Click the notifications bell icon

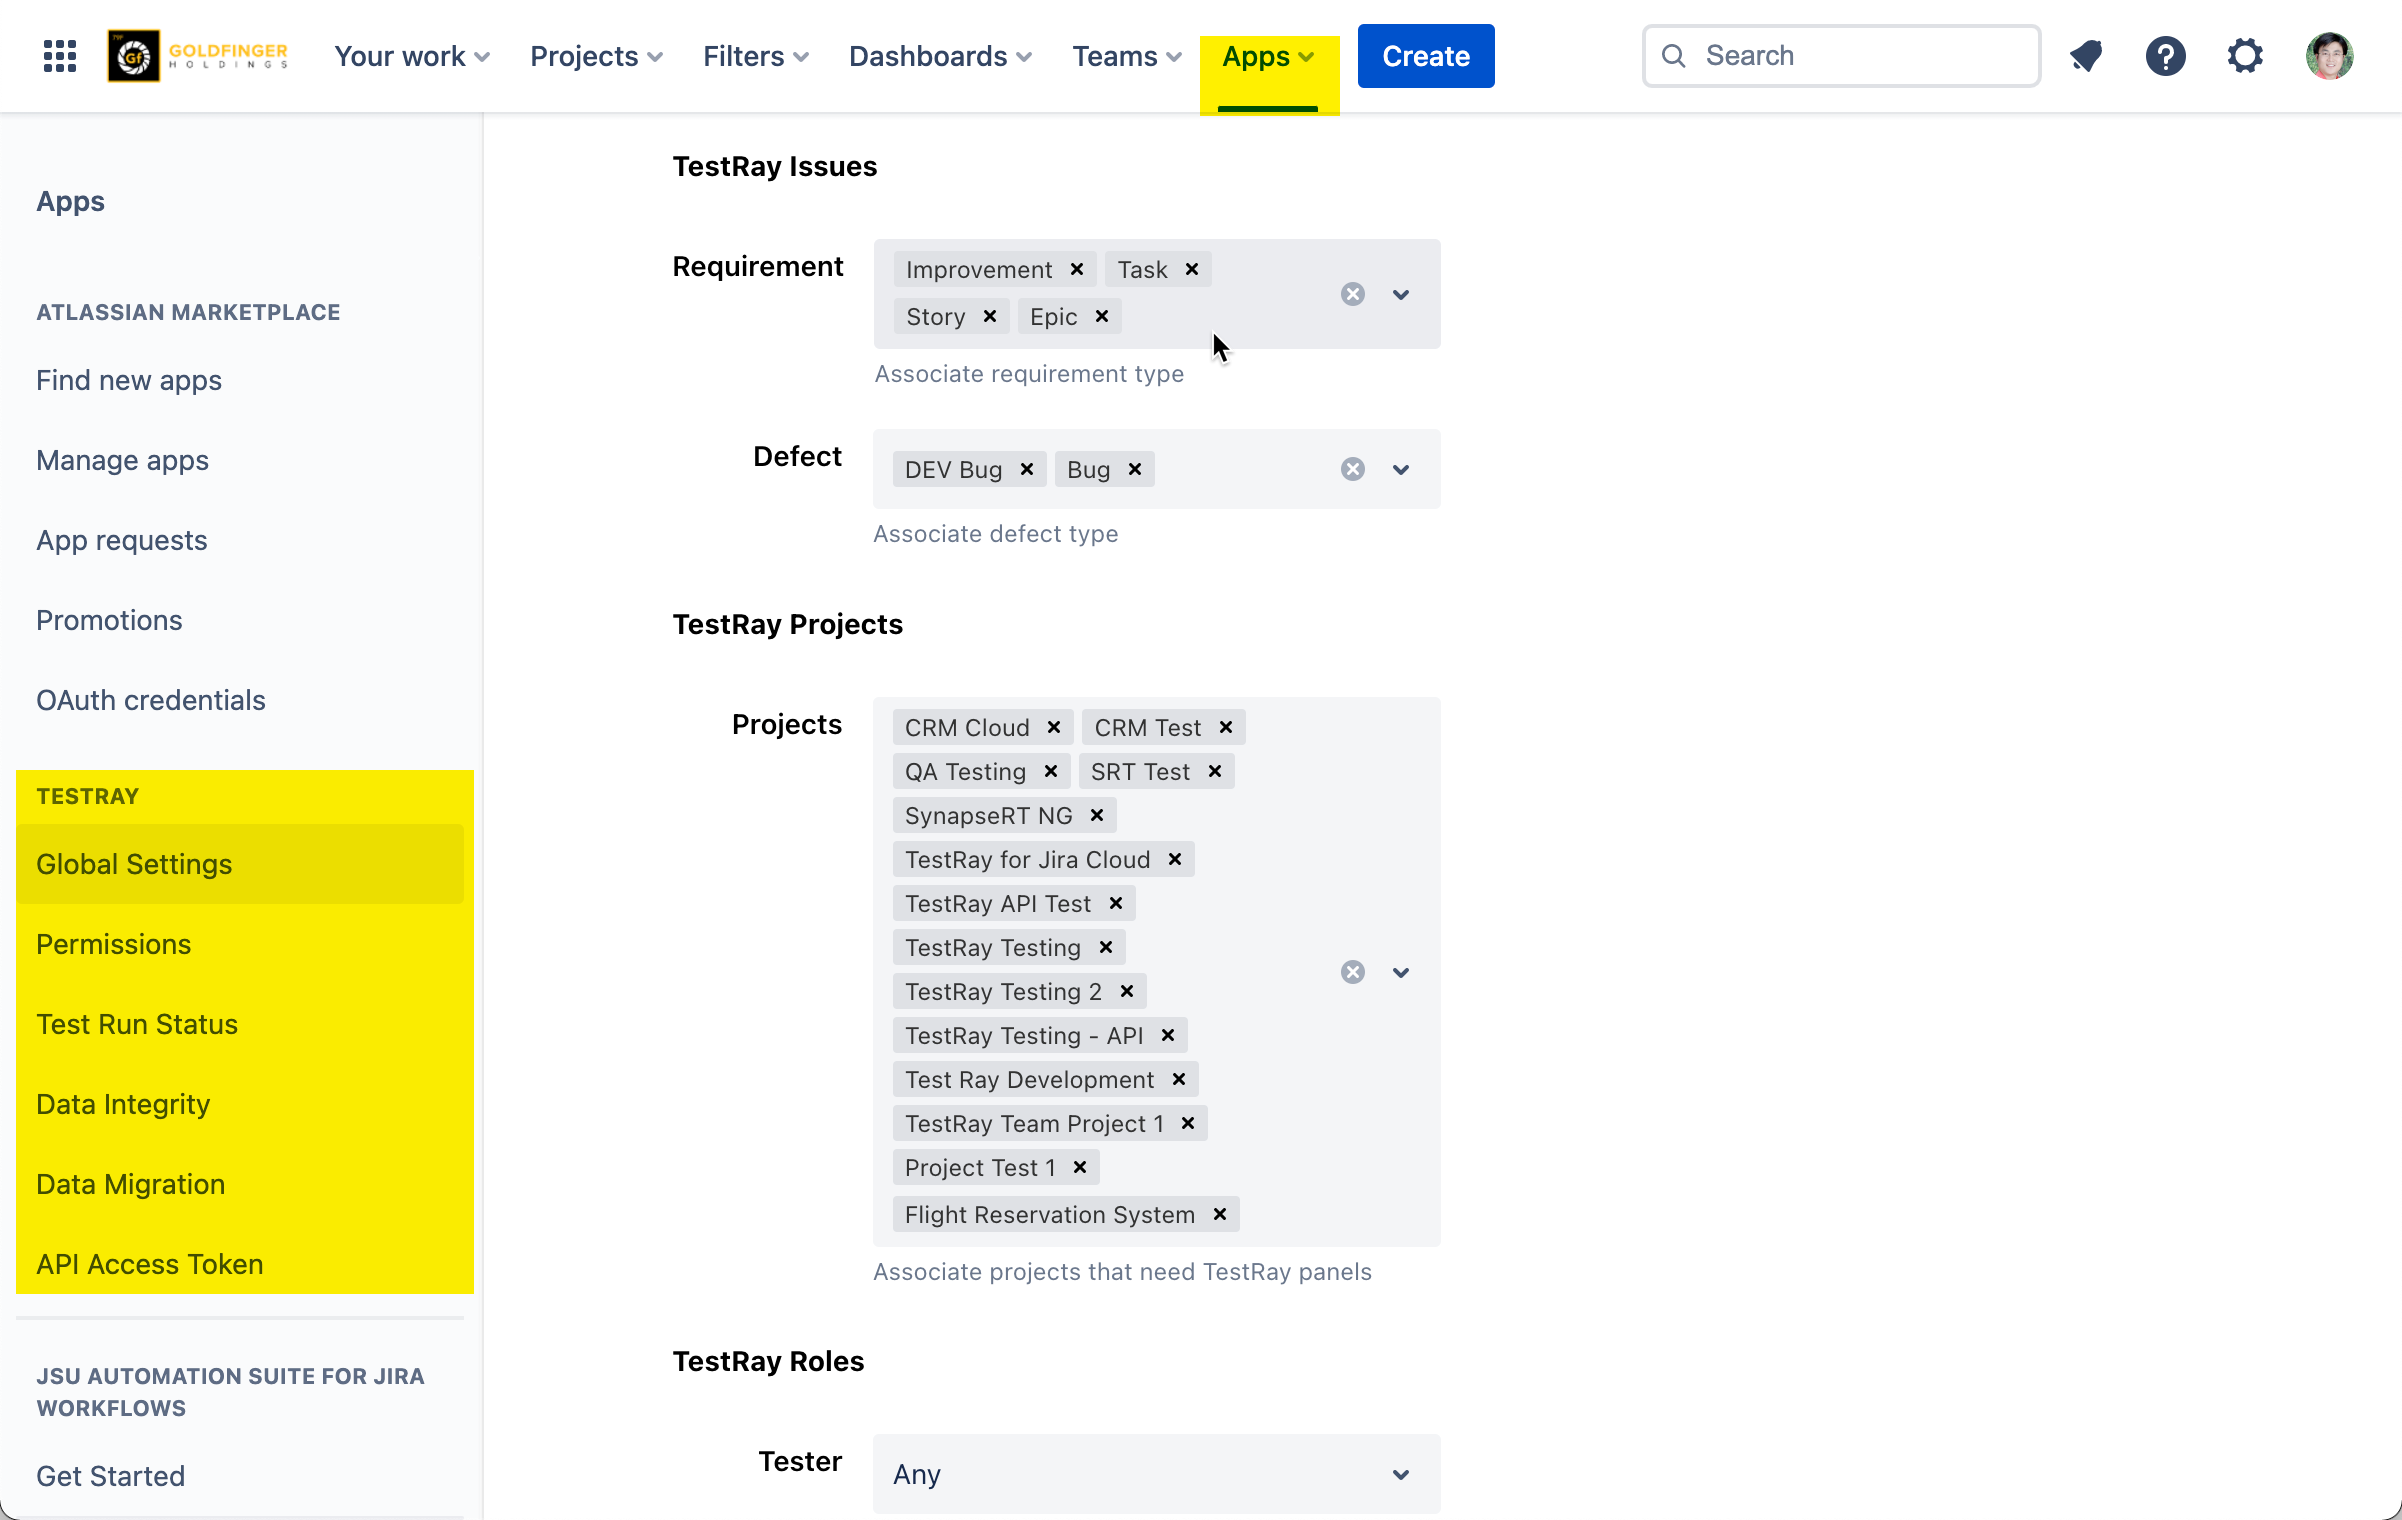click(x=2086, y=56)
